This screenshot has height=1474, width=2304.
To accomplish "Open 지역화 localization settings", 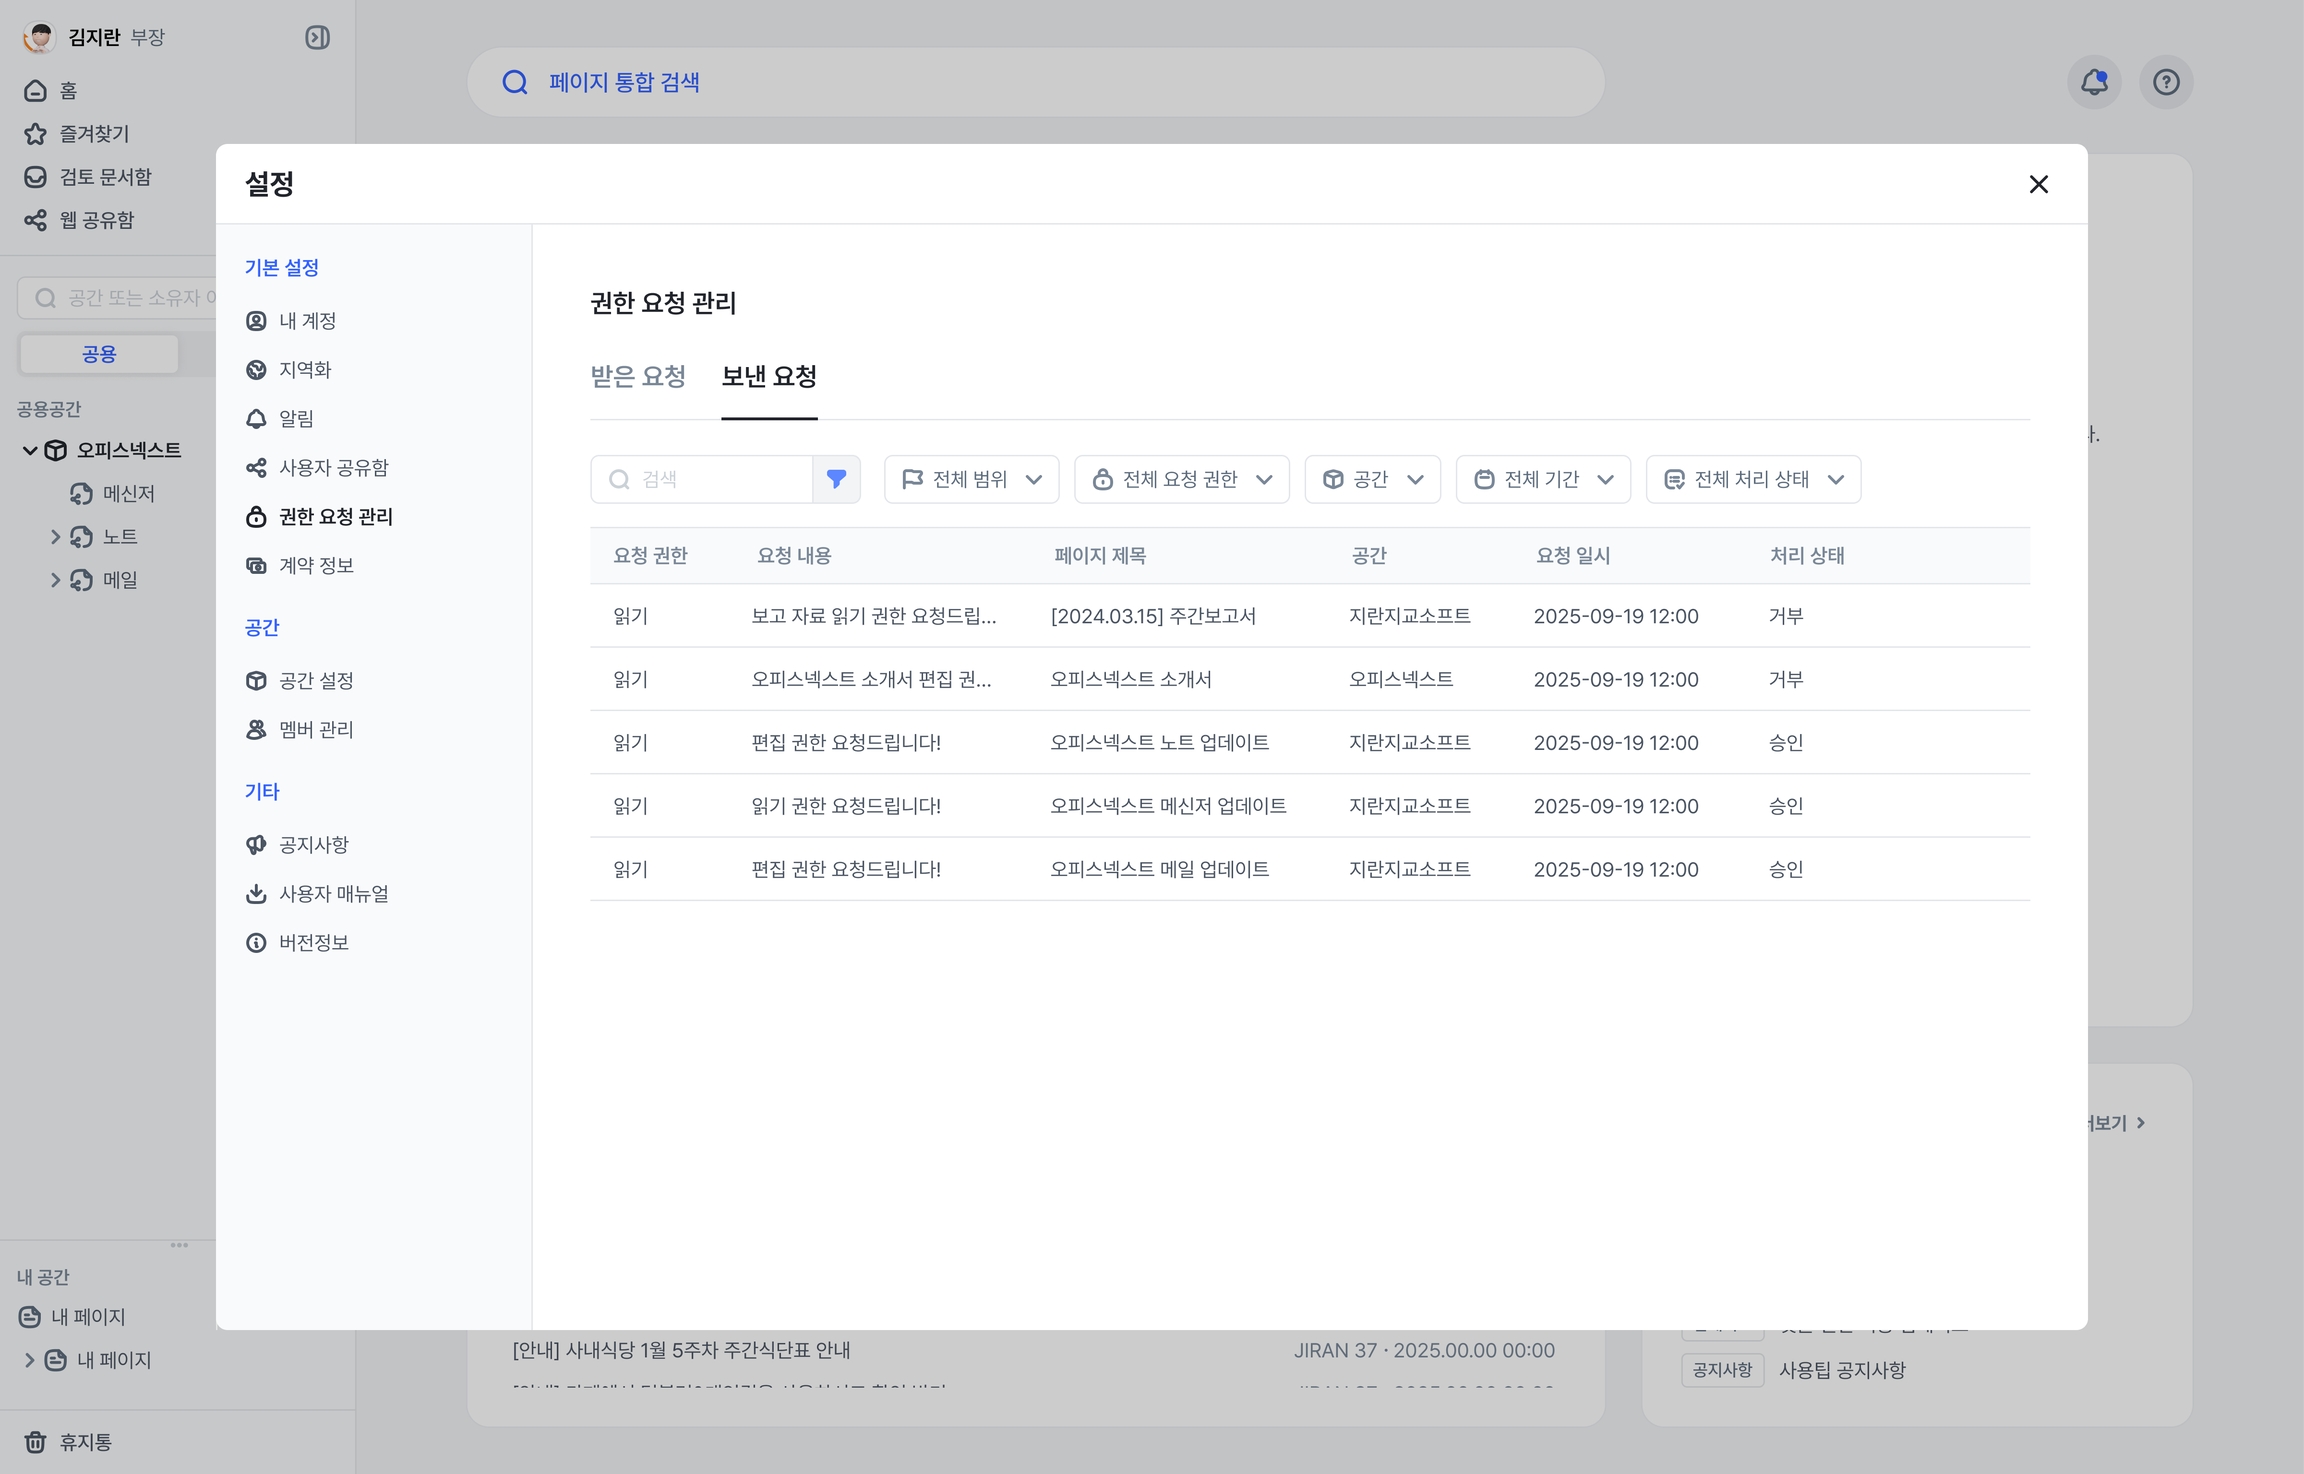I will pyautogui.click(x=304, y=370).
